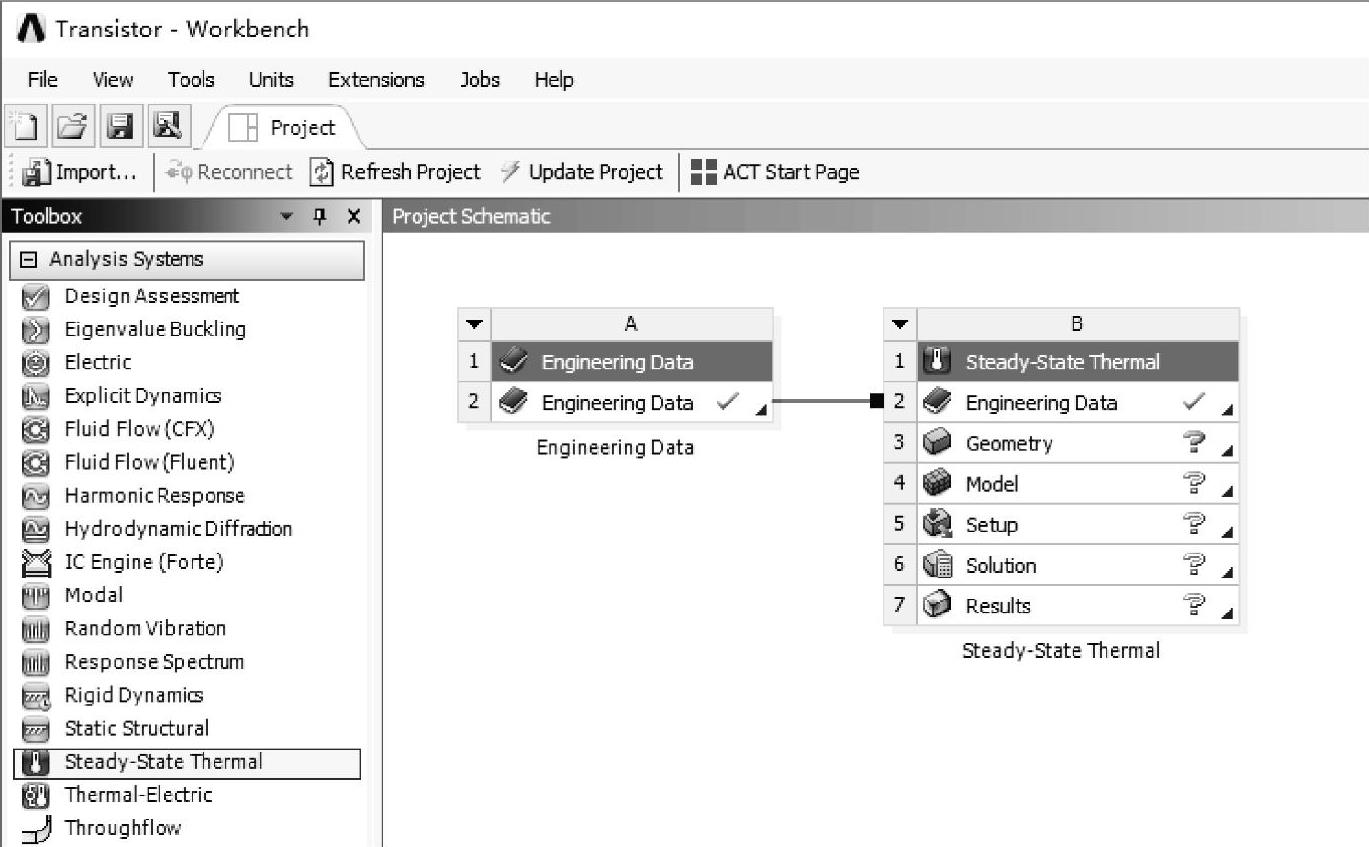
Task: Open system B dropdown menu arrow
Action: [x=900, y=324]
